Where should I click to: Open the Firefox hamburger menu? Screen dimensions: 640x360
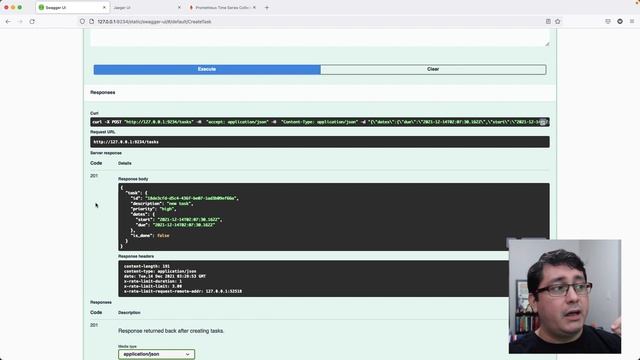pos(631,21)
